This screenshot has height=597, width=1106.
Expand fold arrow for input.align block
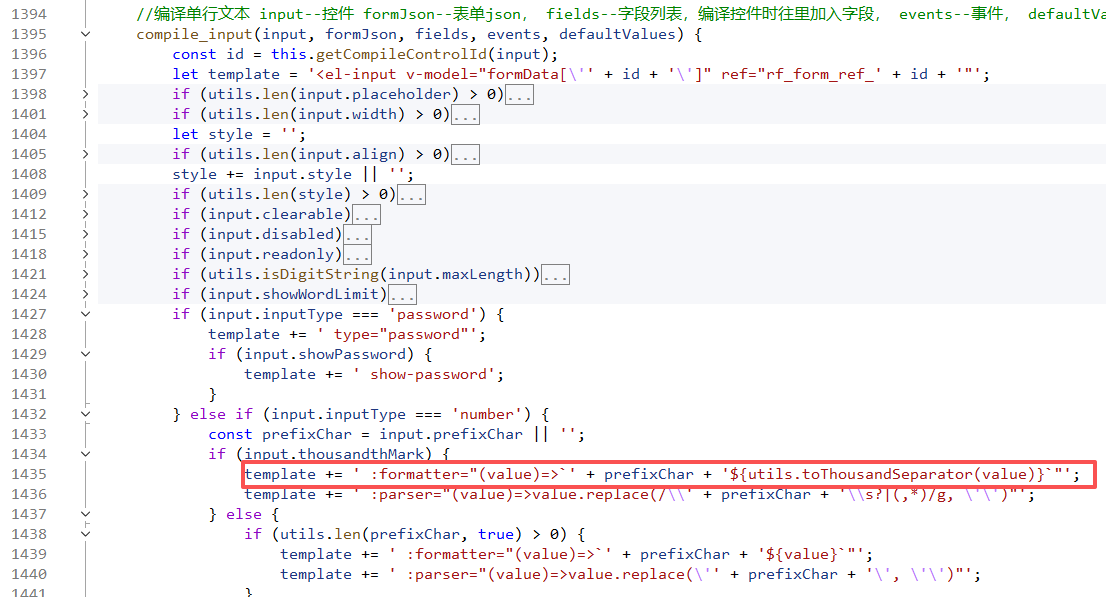85,154
